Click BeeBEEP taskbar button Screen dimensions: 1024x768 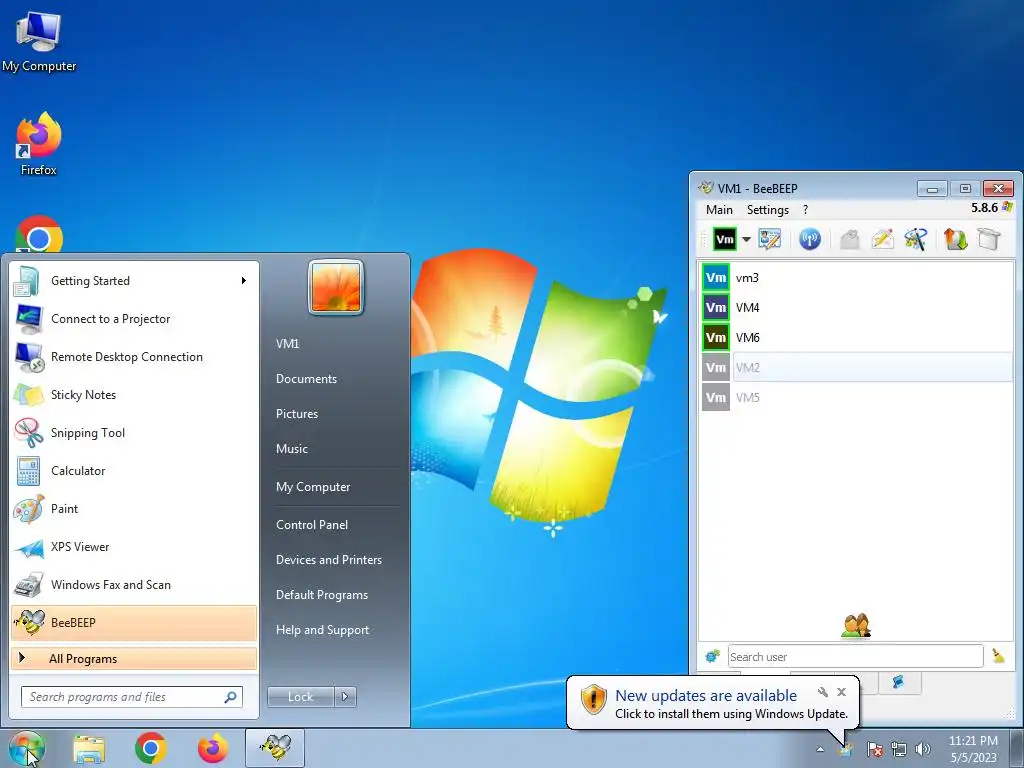click(275, 748)
